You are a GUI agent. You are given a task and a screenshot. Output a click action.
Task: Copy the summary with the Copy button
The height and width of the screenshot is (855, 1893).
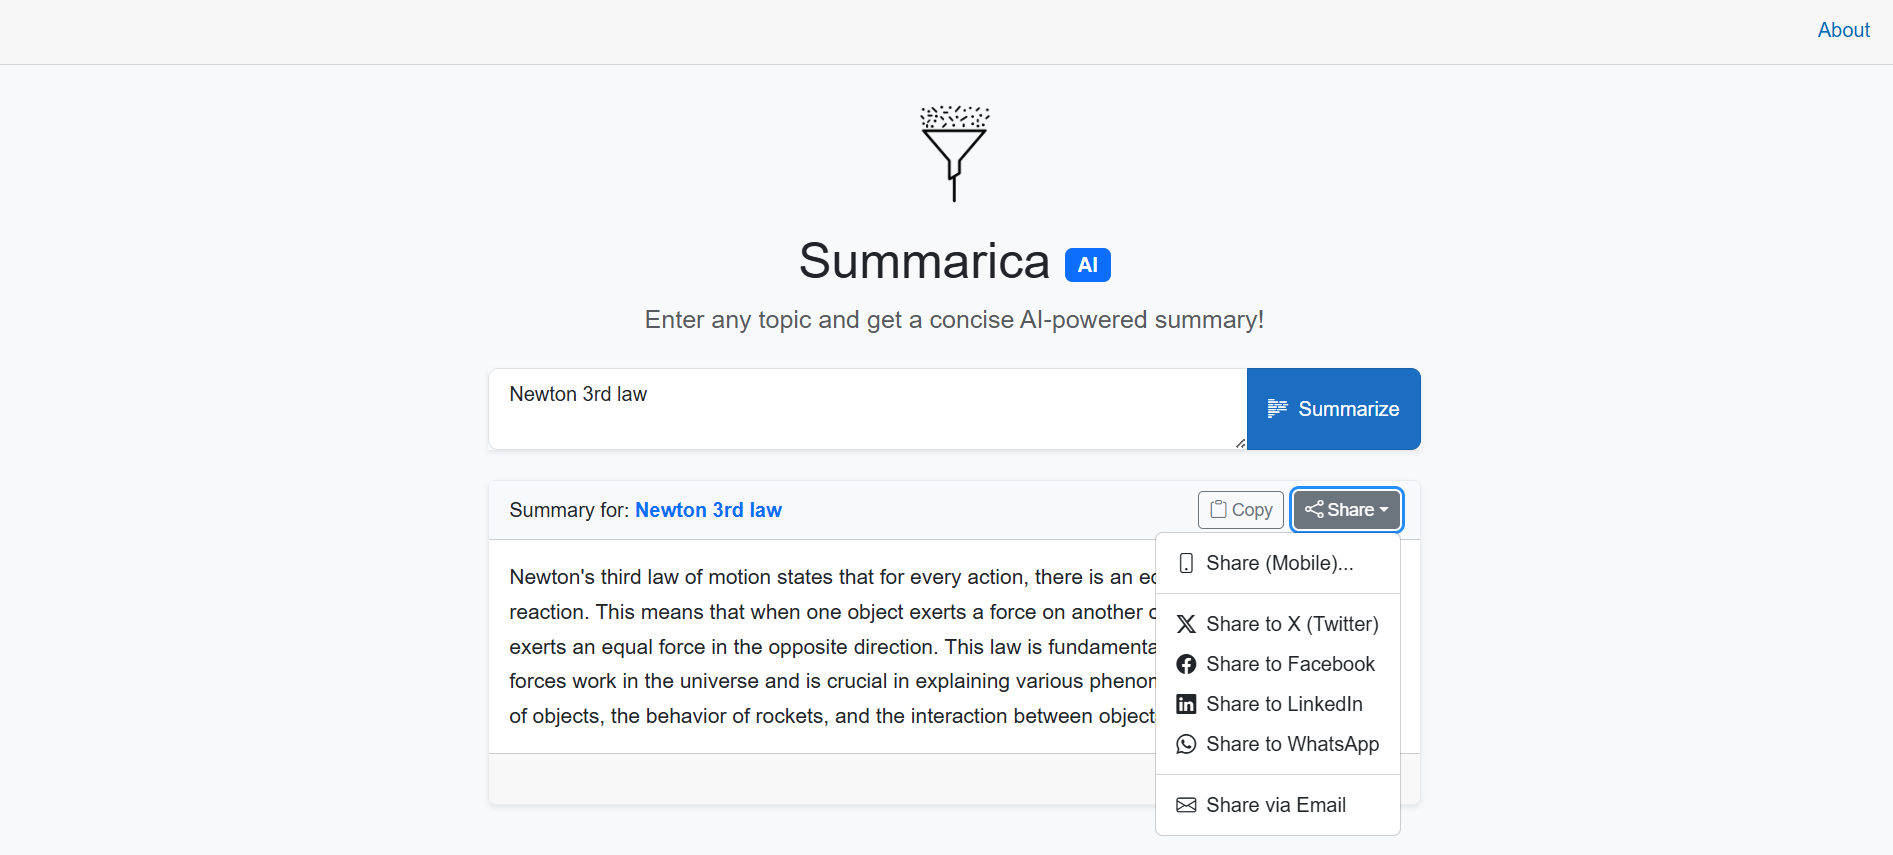click(1240, 510)
